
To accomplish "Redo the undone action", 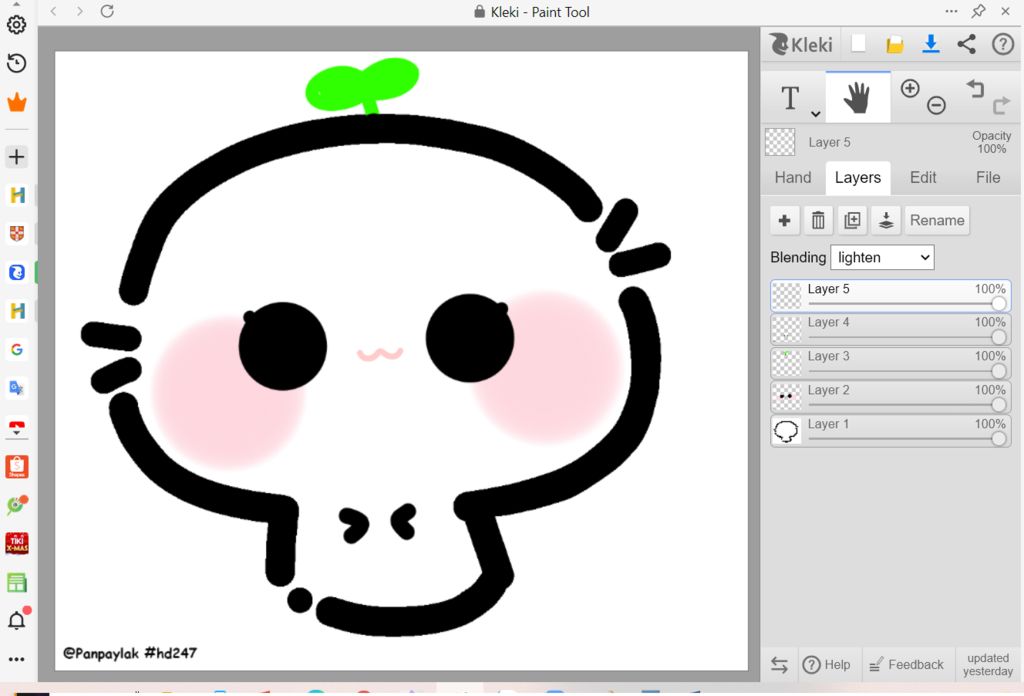I will tap(1000, 105).
